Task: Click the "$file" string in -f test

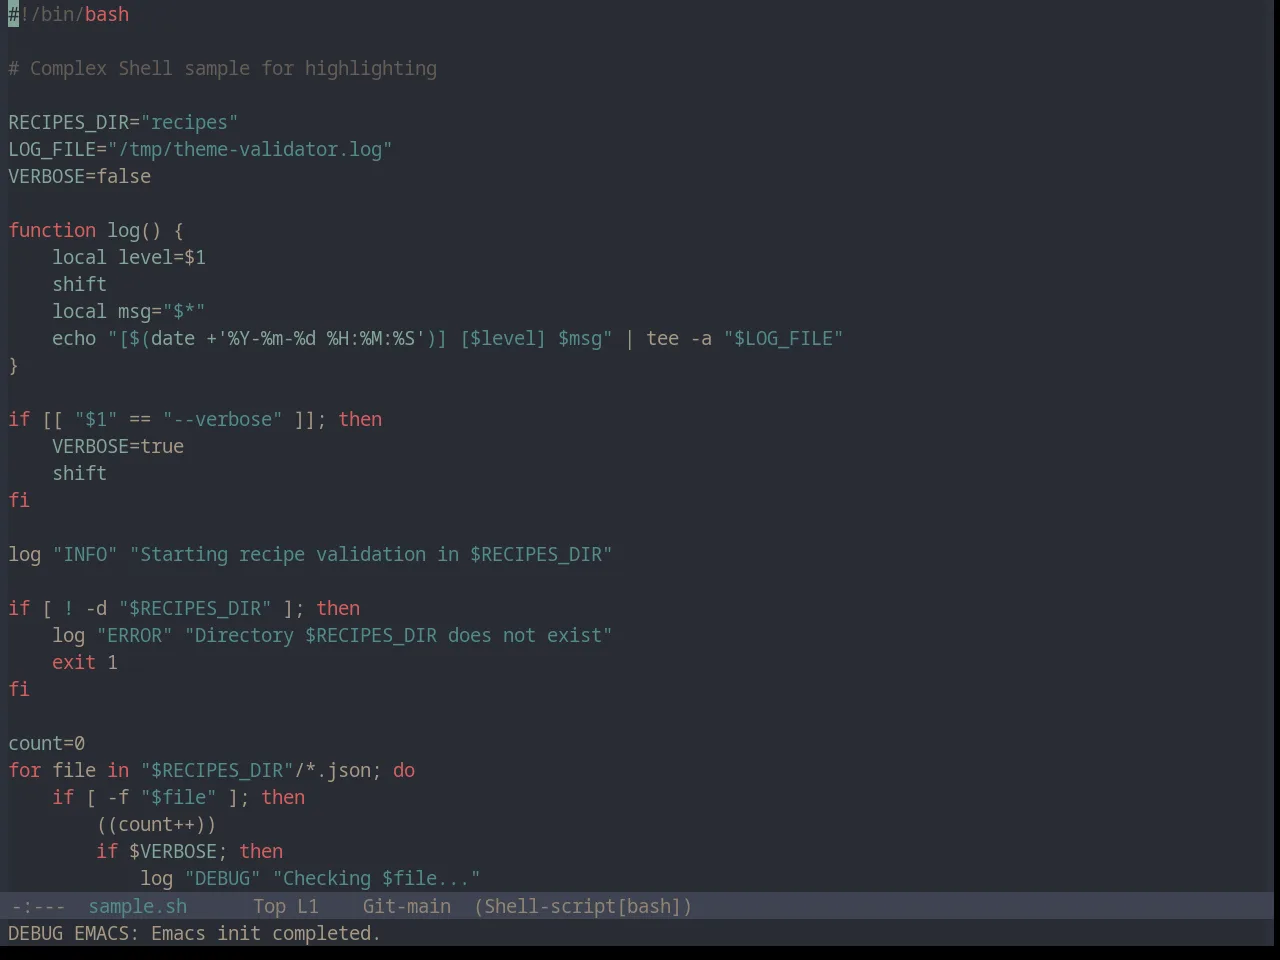Action: (178, 797)
